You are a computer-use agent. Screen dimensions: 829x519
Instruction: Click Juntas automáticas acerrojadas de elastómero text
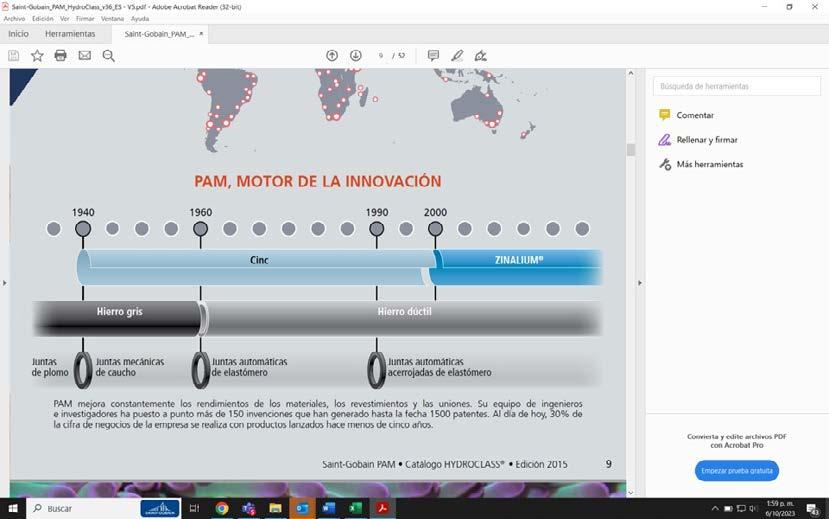pyautogui.click(x=439, y=367)
